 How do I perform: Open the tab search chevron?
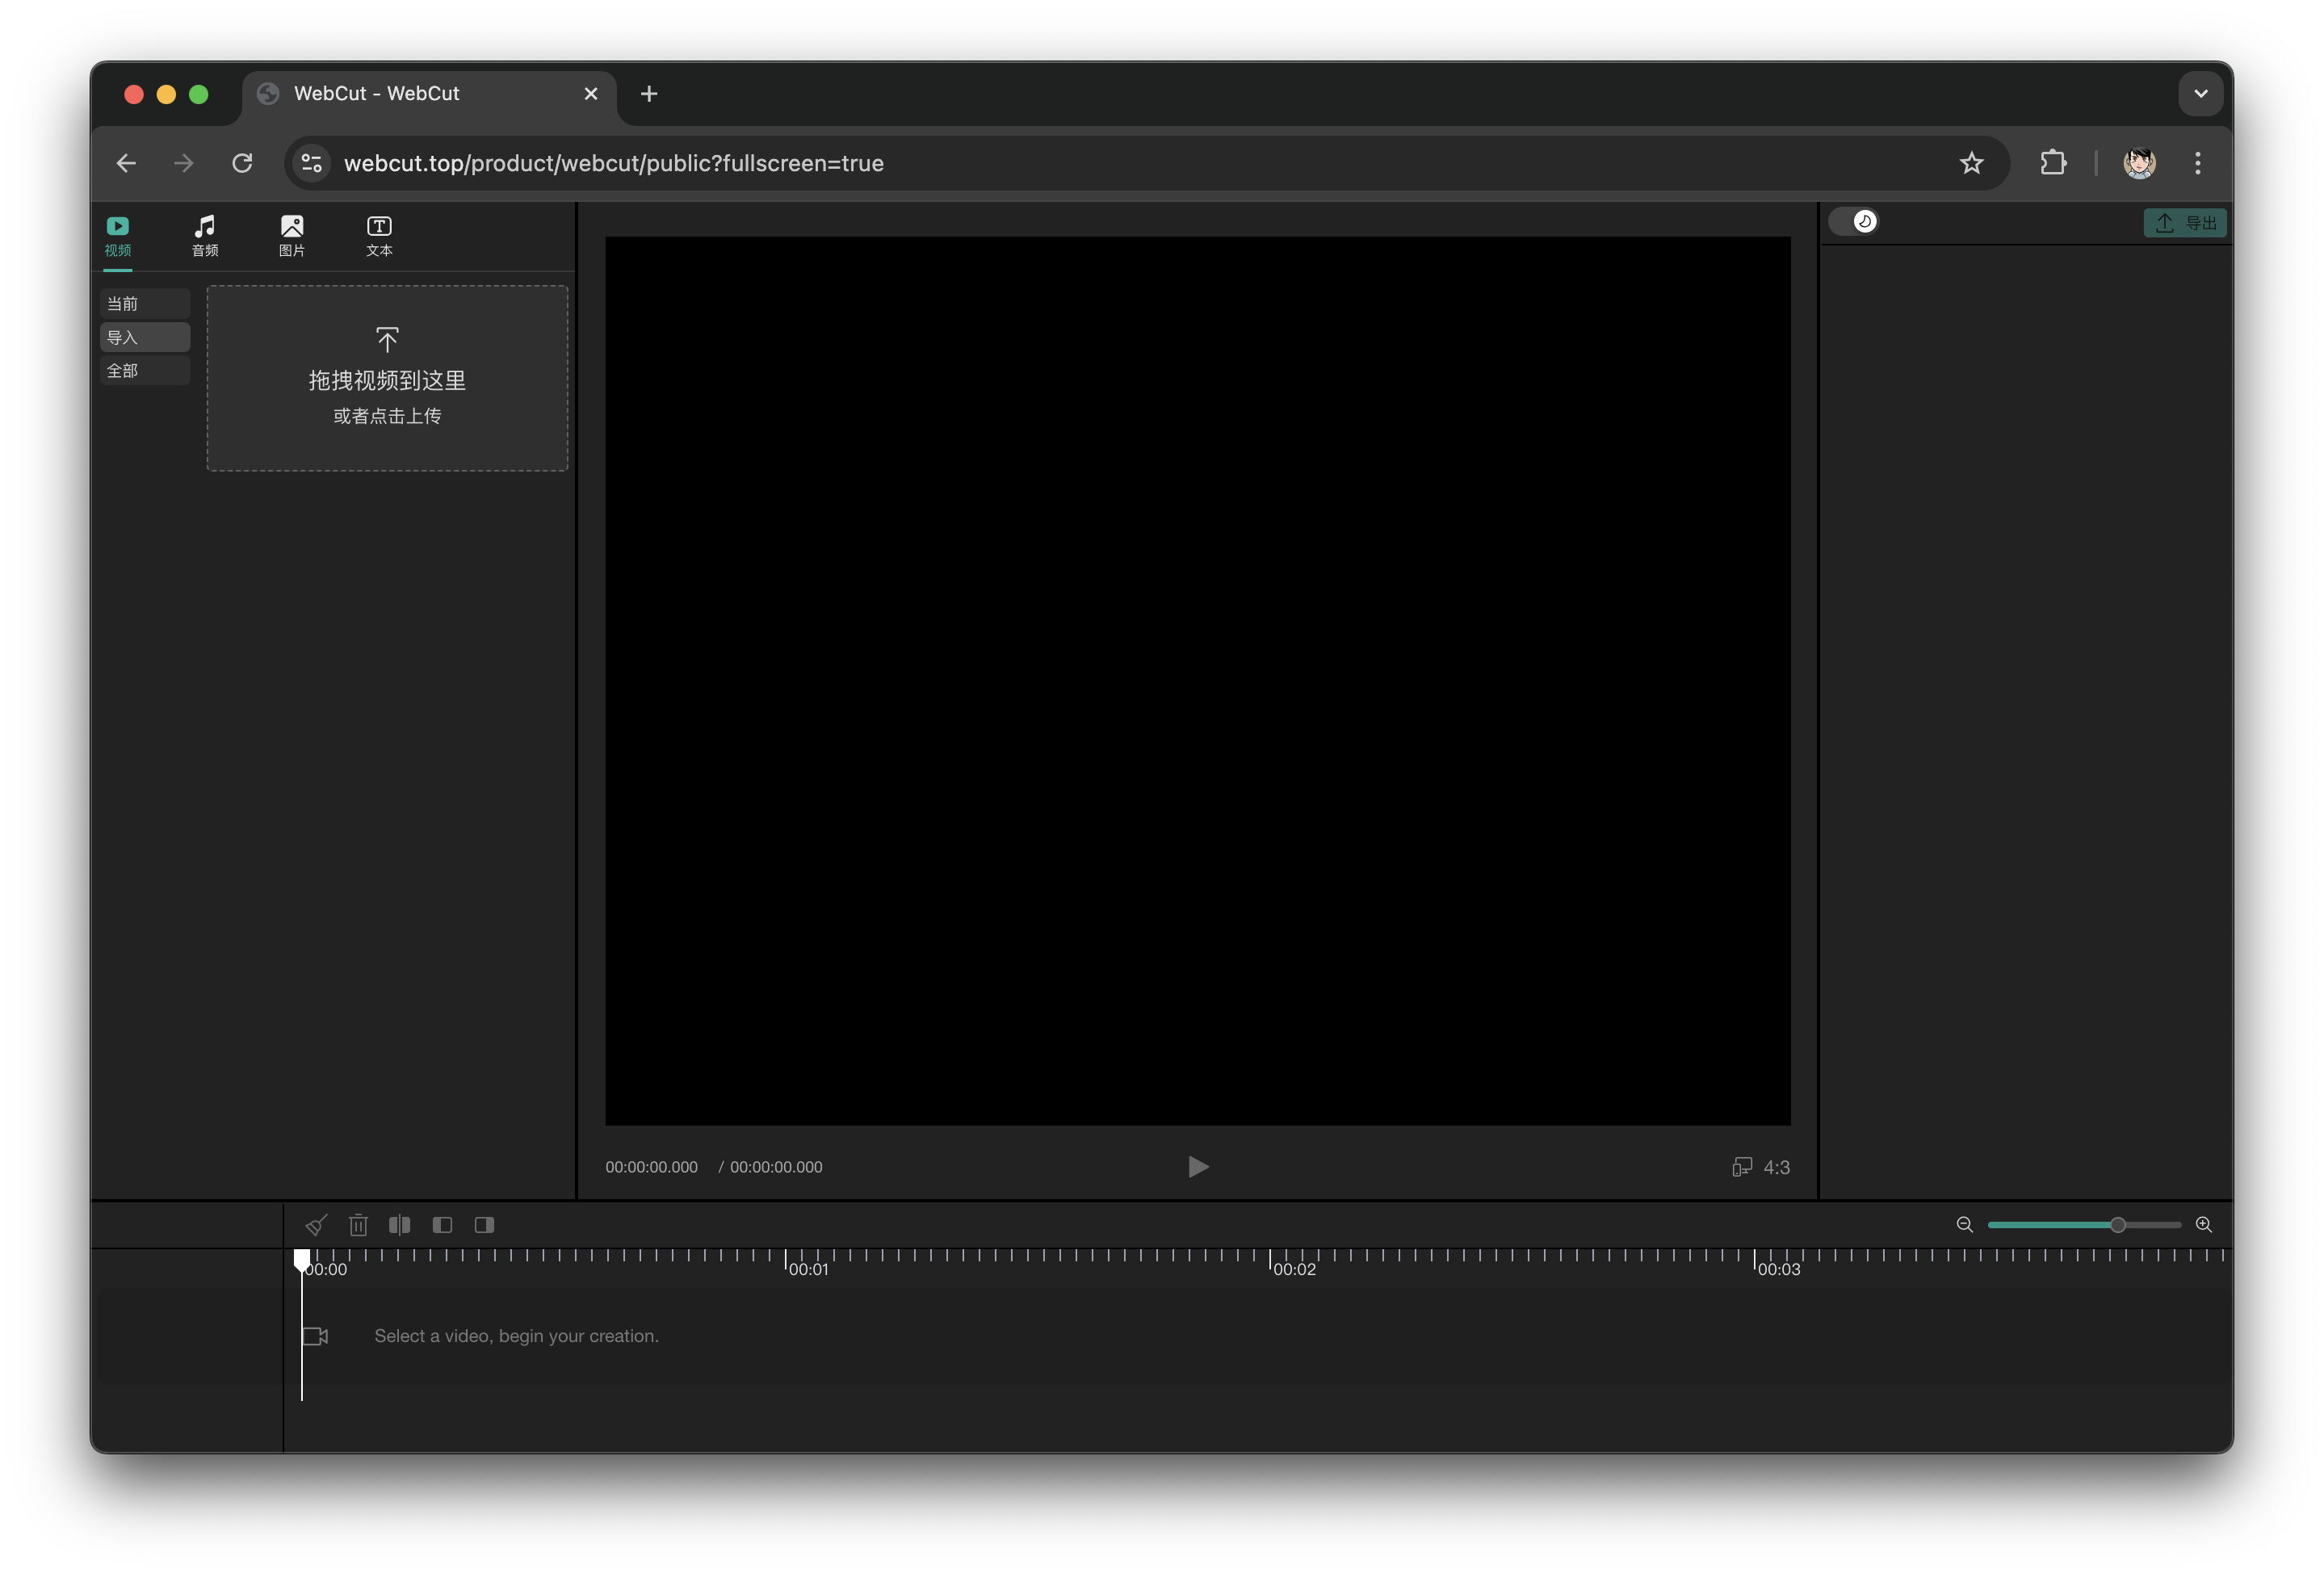[2199, 92]
